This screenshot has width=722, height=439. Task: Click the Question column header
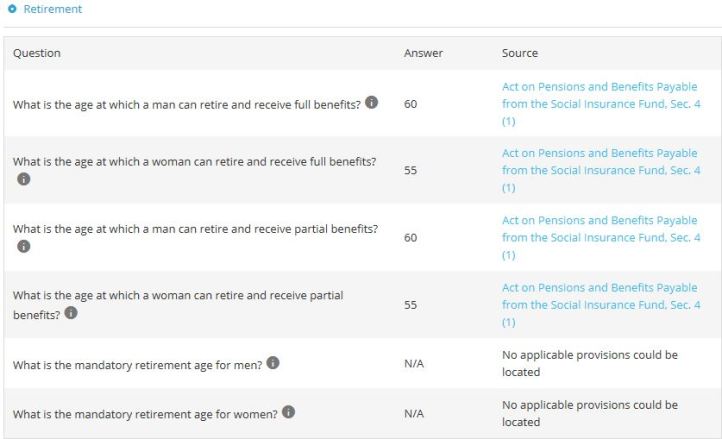pyautogui.click(x=36, y=53)
